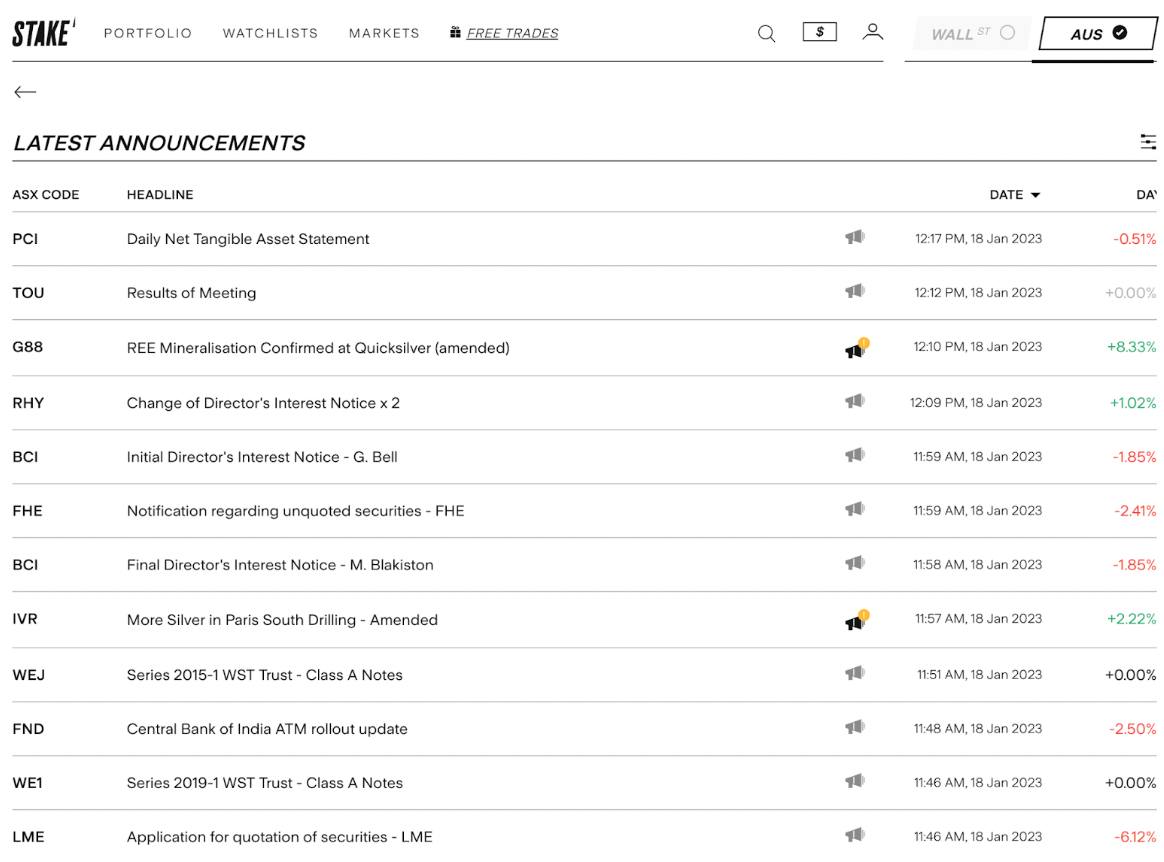
Task: Open 'Final Director's Interest Notice - M. Blakiston'
Action: point(280,565)
